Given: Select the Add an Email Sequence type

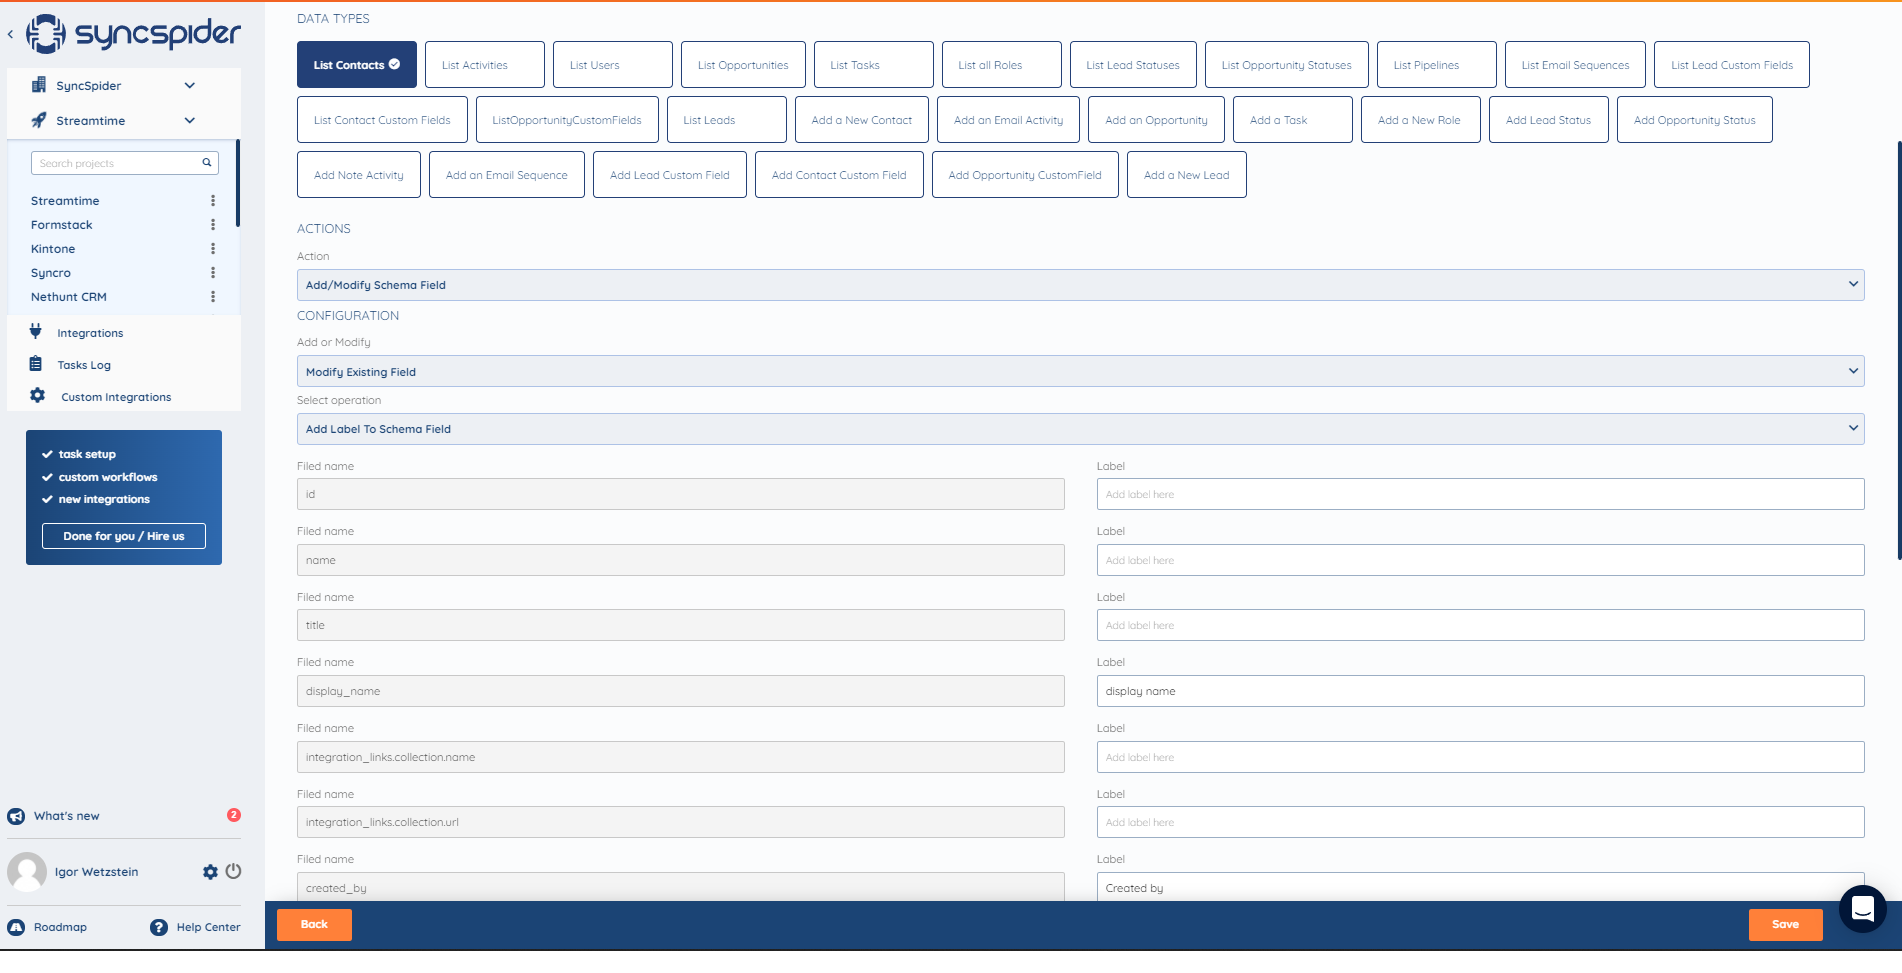Looking at the screenshot, I should 507,175.
